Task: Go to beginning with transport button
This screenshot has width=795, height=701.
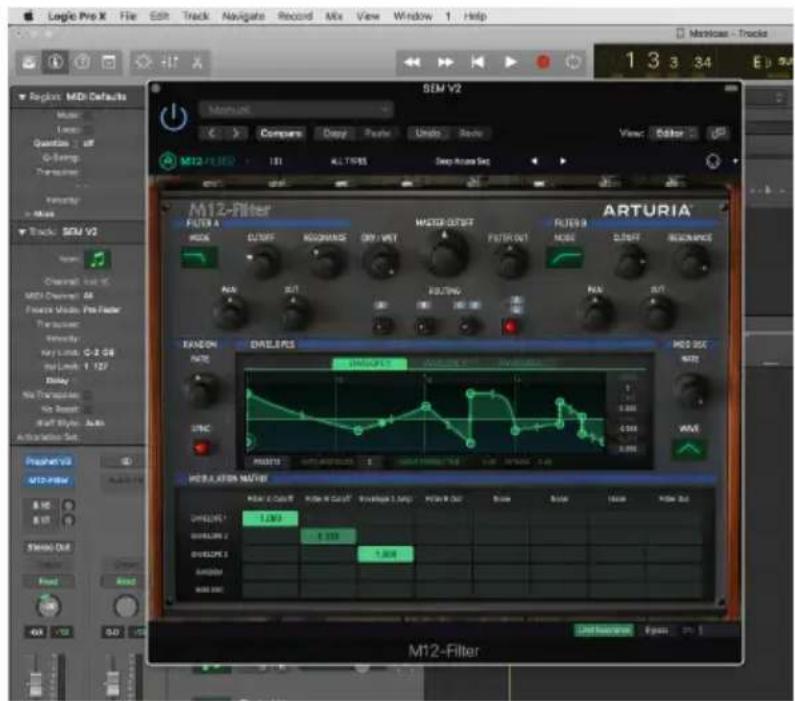Action: pyautogui.click(x=478, y=62)
